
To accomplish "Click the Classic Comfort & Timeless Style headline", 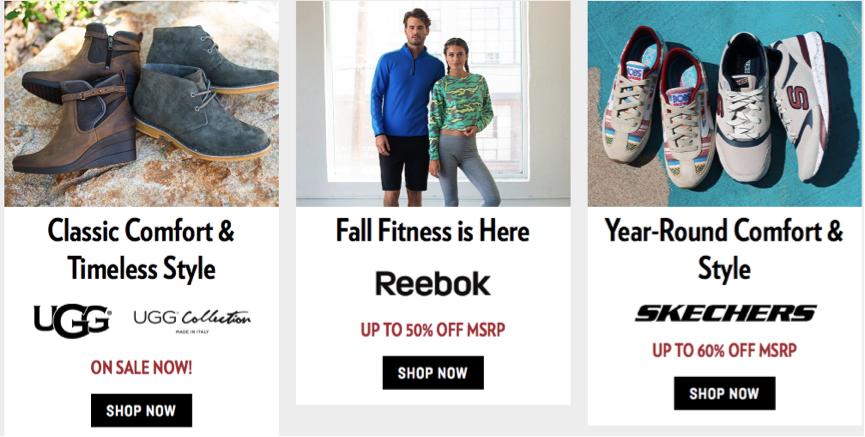I will point(141,249).
